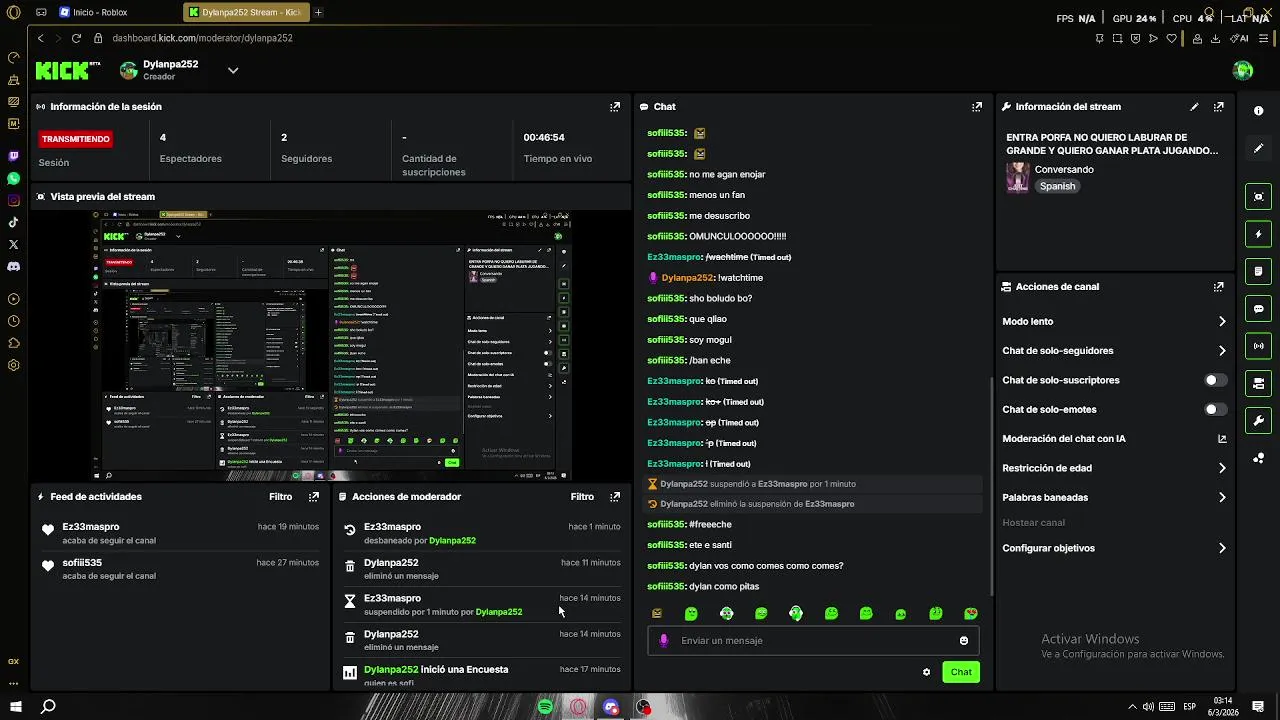Toggle the document widget icon in sidebar
Image resolution: width=1280 pixels, height=720 pixels.
[x=1259, y=271]
